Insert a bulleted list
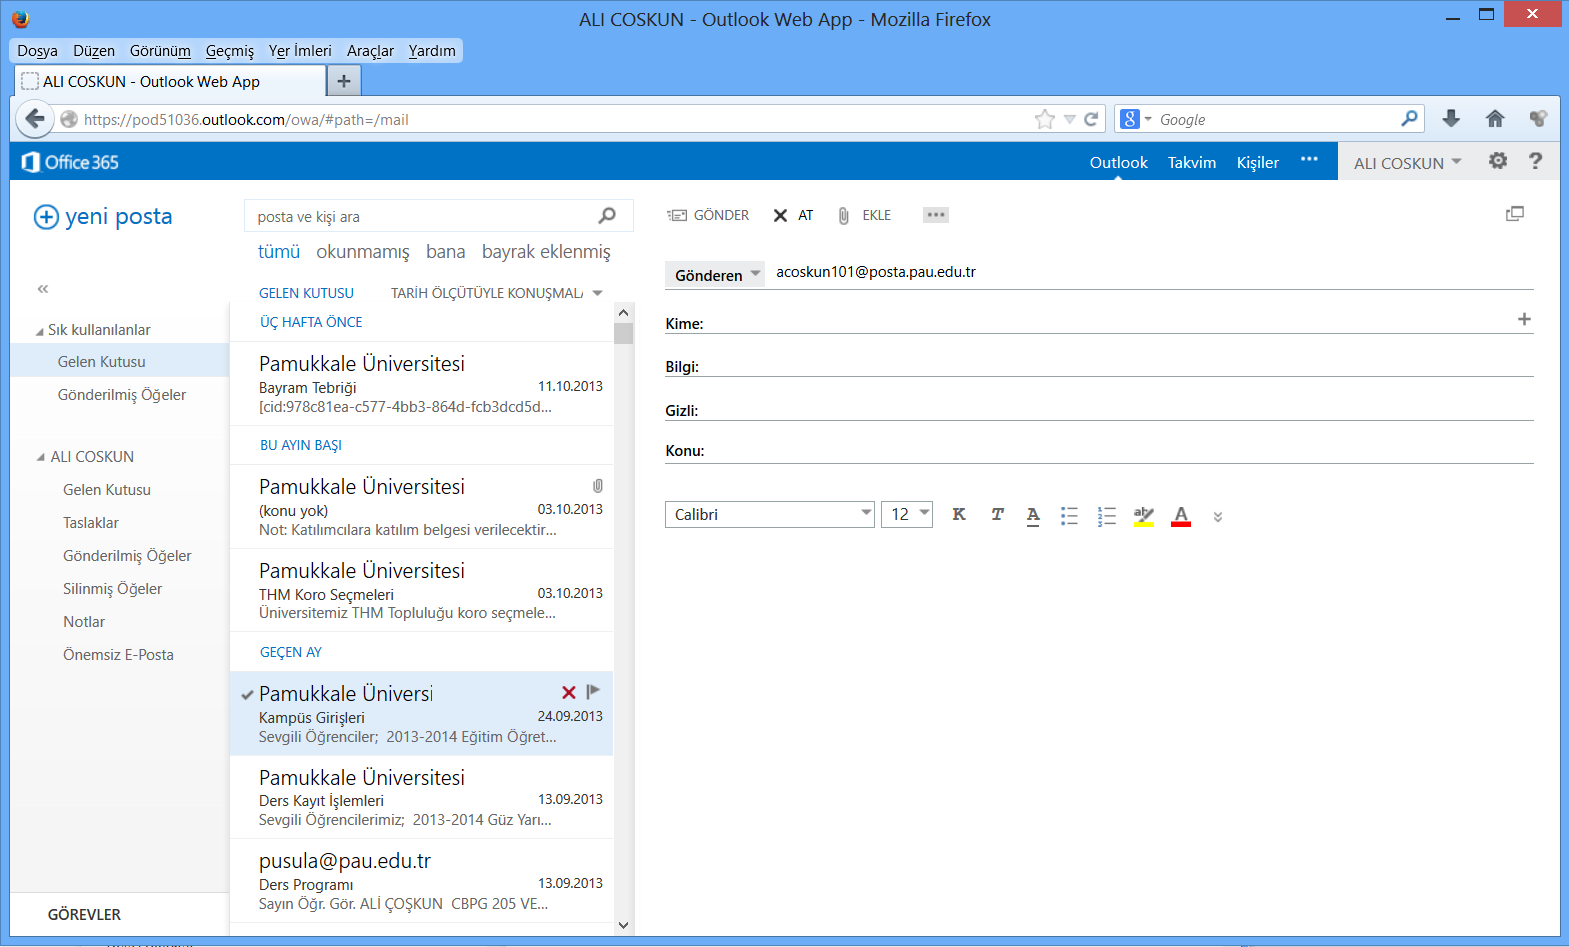The image size is (1569, 947). click(x=1069, y=515)
